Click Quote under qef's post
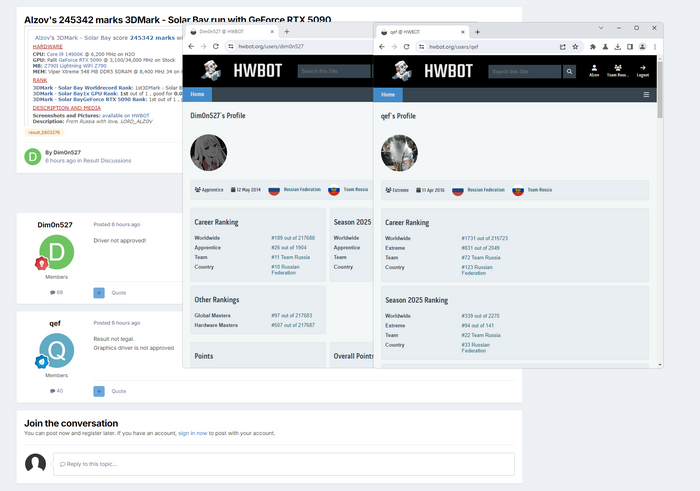This screenshot has width=700, height=491. click(x=119, y=391)
